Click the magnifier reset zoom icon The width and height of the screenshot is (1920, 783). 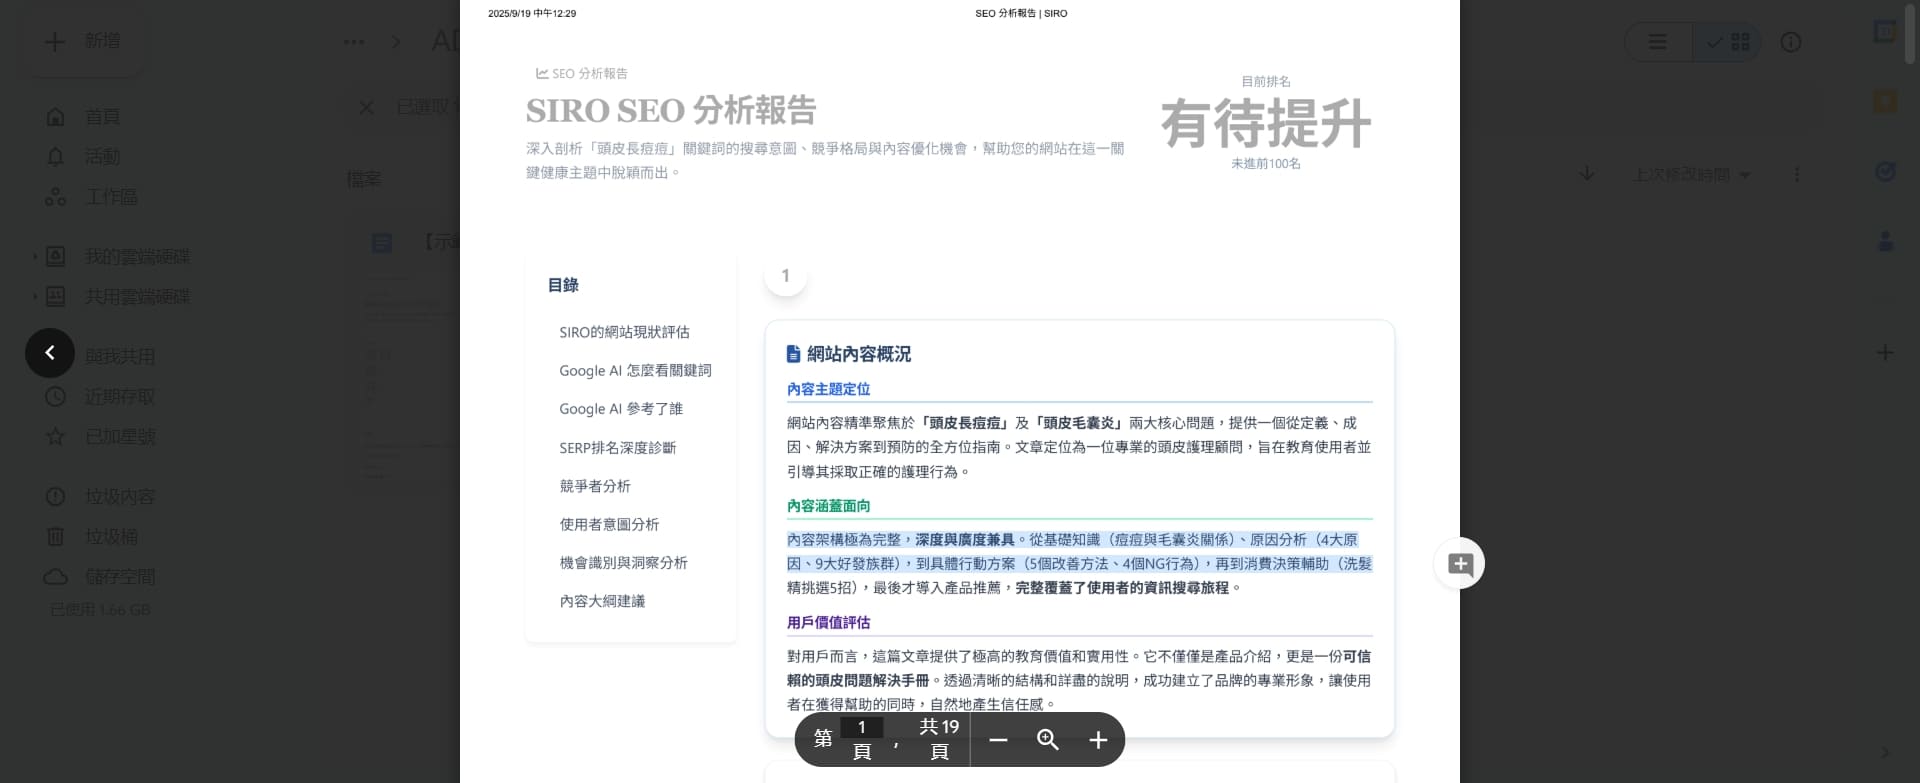(1047, 740)
